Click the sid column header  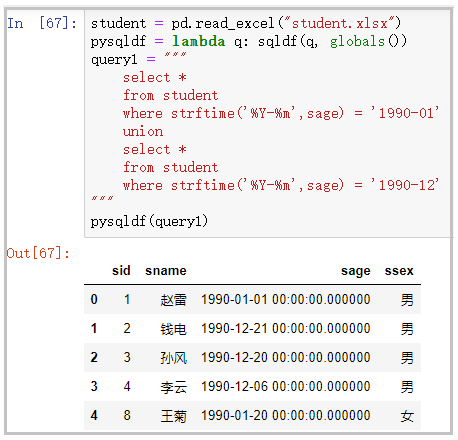tap(121, 270)
